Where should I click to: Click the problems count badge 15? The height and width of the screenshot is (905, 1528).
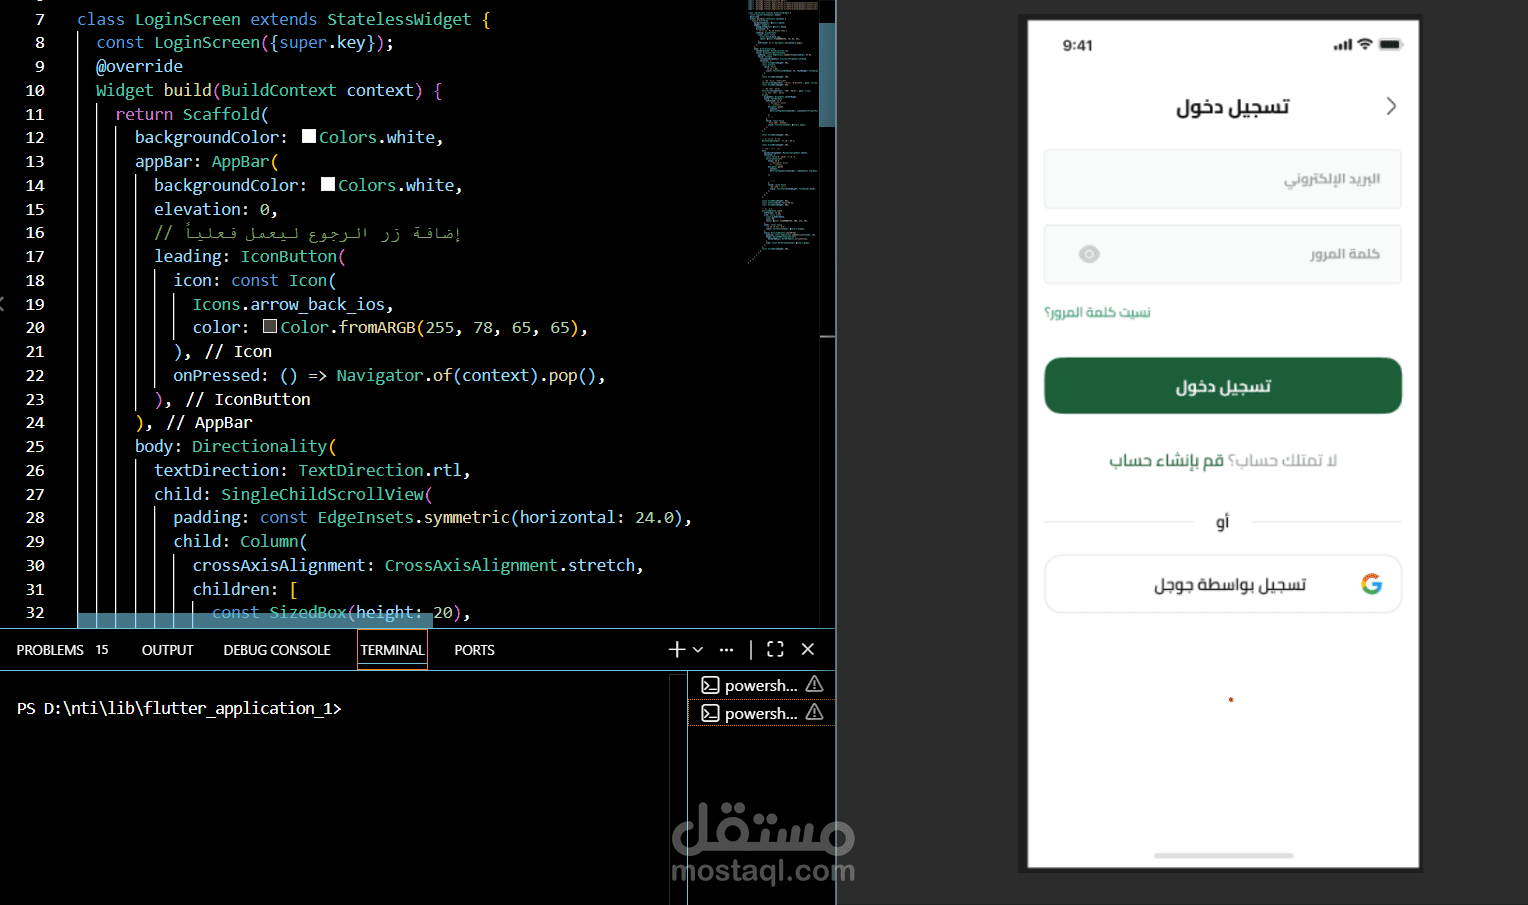click(x=102, y=650)
